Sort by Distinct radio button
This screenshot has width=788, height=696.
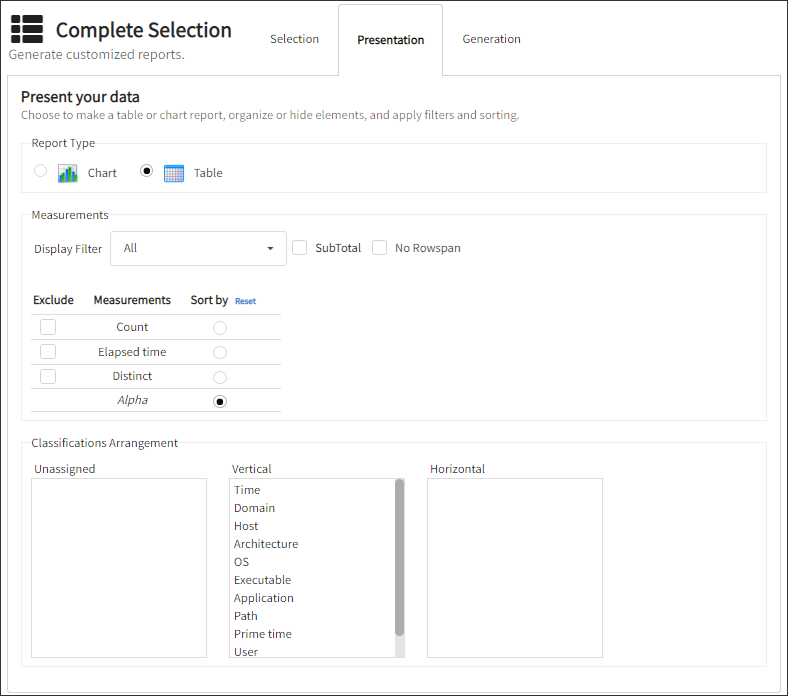[220, 377]
